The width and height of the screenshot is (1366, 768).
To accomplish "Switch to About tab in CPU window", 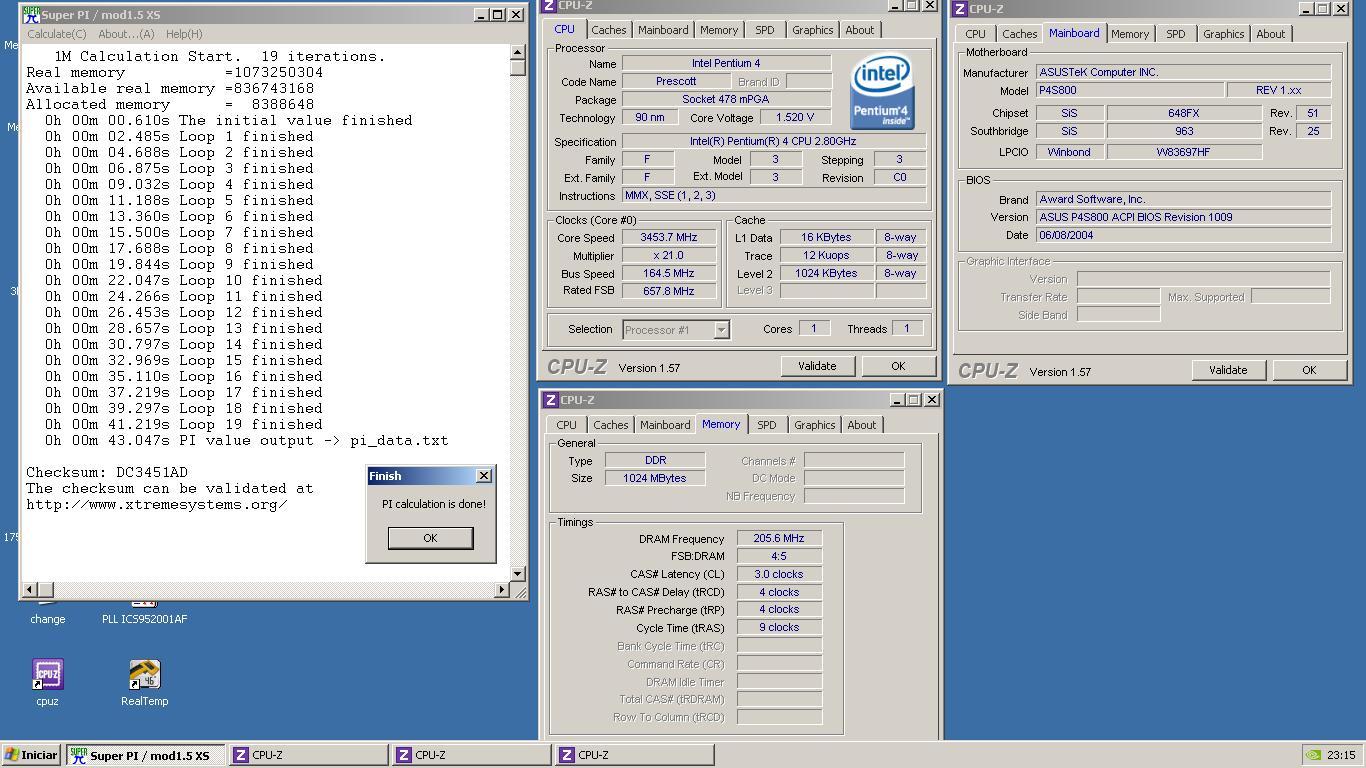I will click(x=860, y=30).
